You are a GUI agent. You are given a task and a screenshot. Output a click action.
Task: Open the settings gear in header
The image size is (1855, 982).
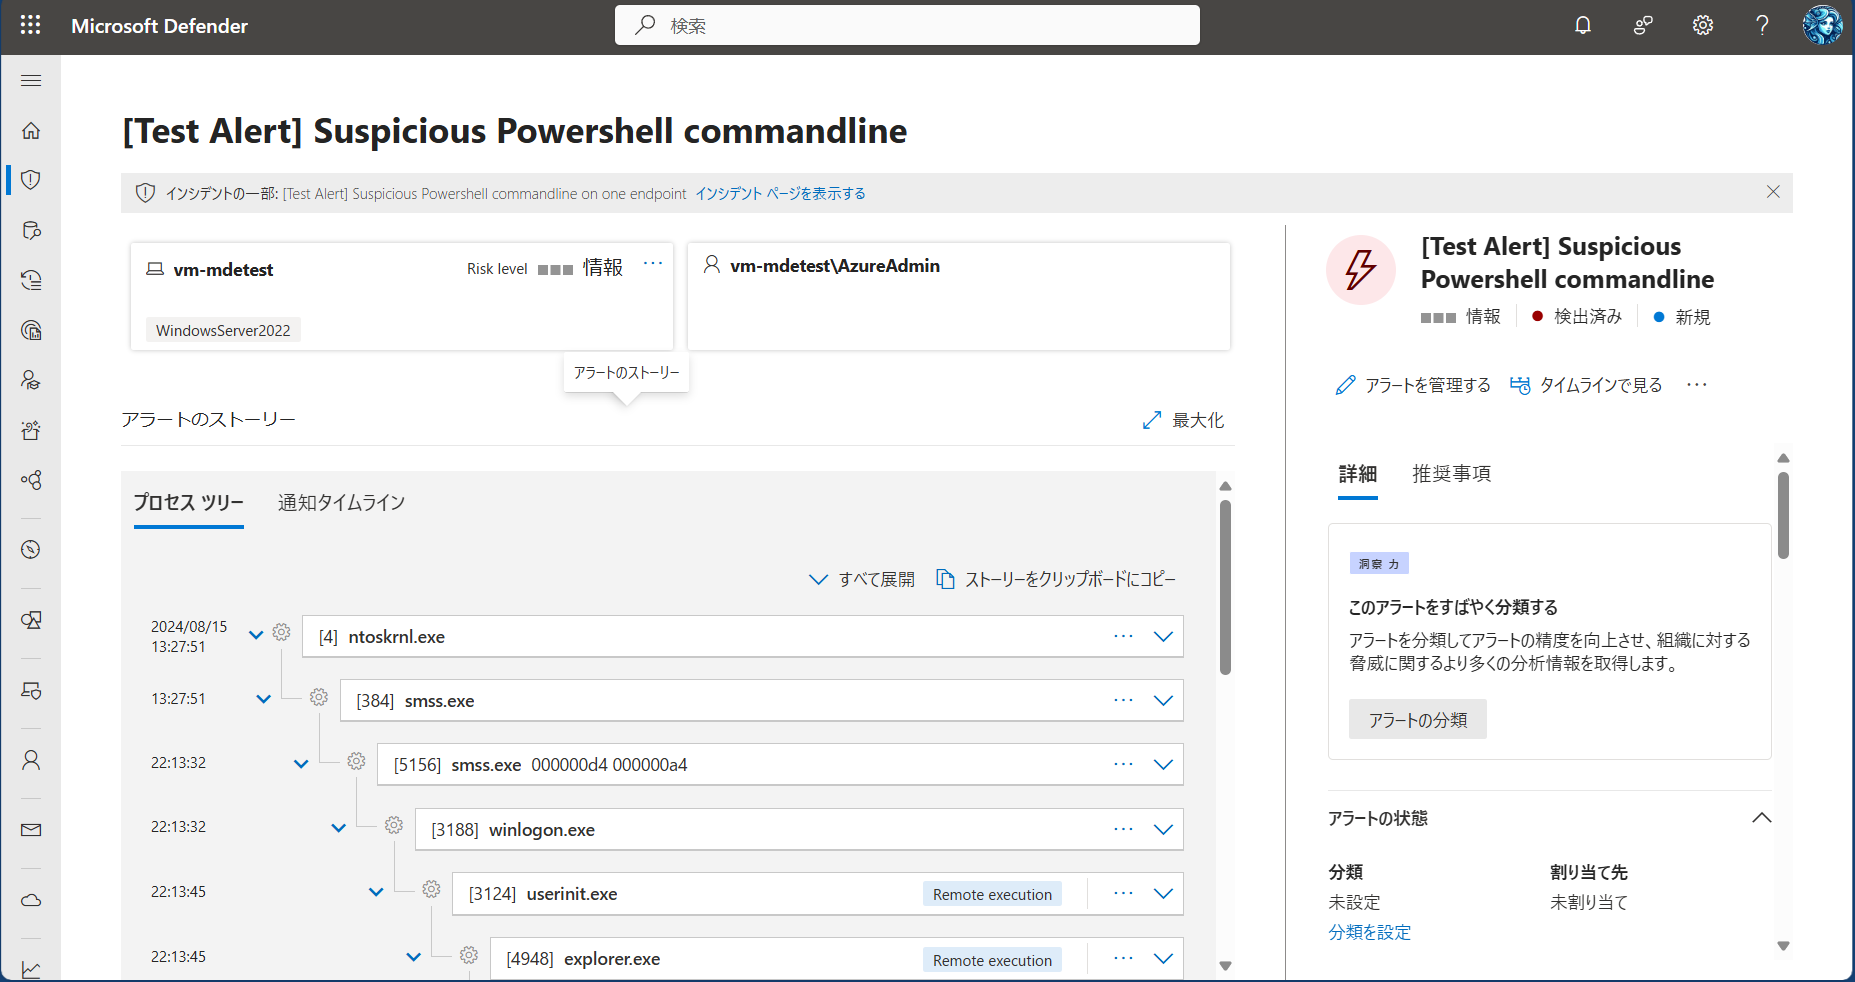[x=1702, y=25]
